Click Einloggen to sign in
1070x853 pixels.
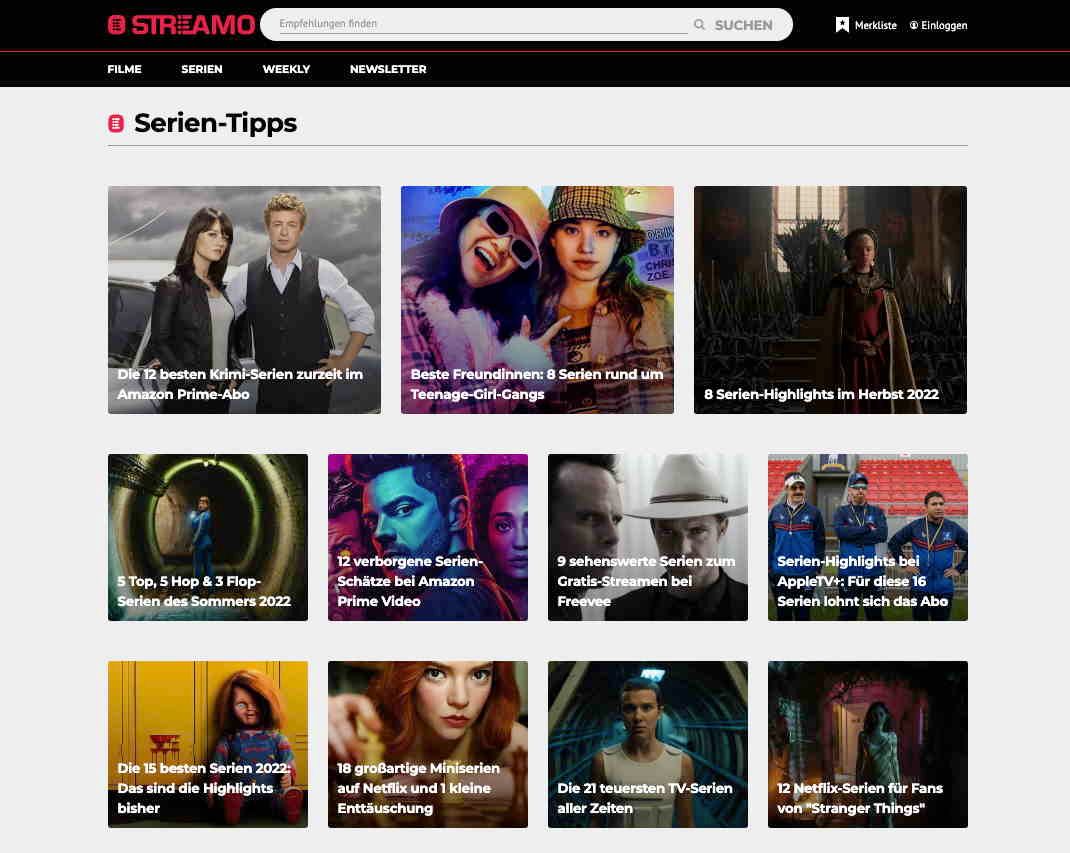944,25
